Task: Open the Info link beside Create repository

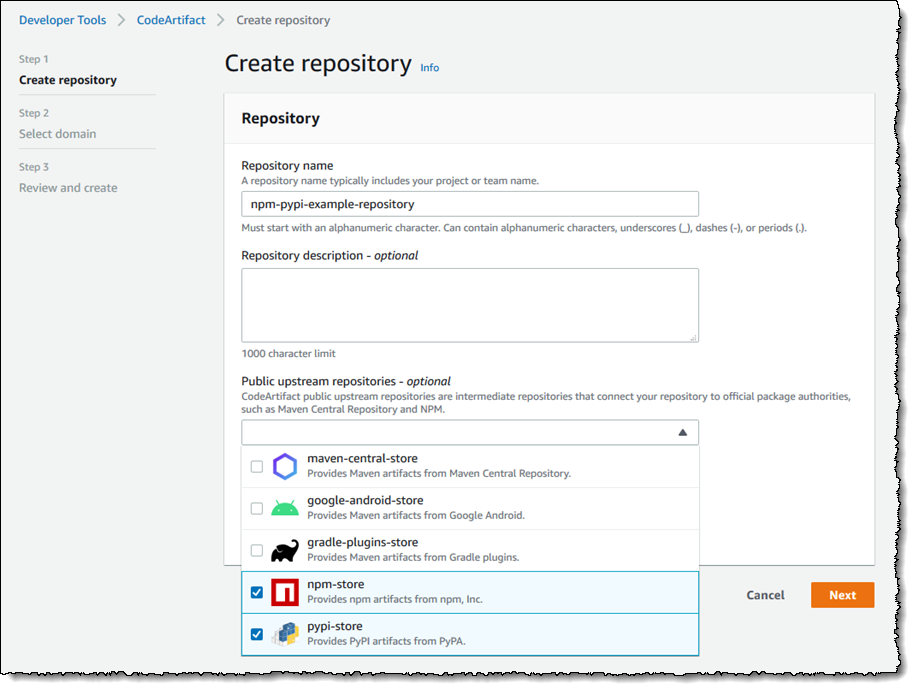Action: [x=430, y=68]
